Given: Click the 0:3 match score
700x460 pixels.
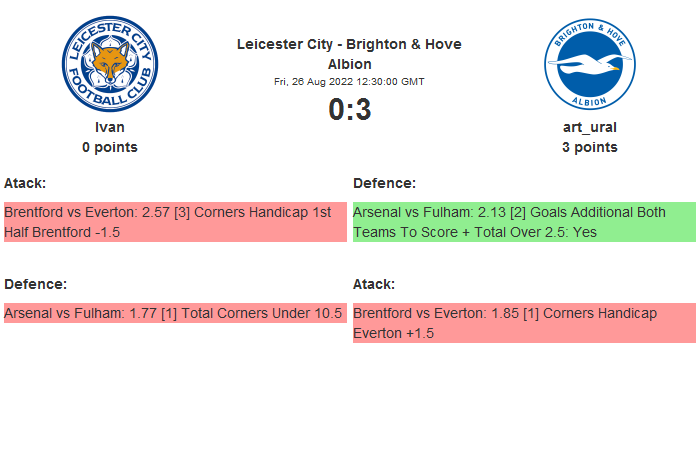Looking at the screenshot, I should [x=349, y=109].
